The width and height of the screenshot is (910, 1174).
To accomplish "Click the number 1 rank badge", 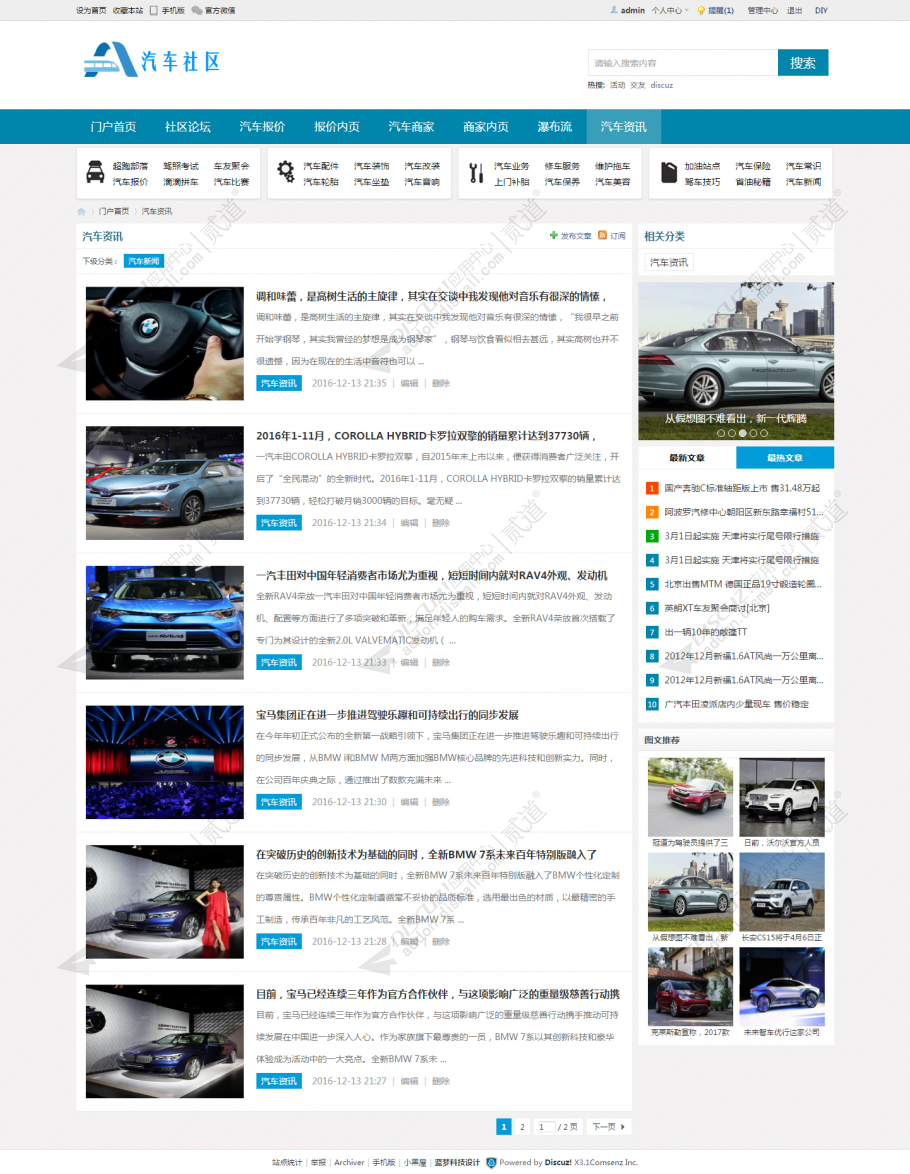I will (x=652, y=488).
